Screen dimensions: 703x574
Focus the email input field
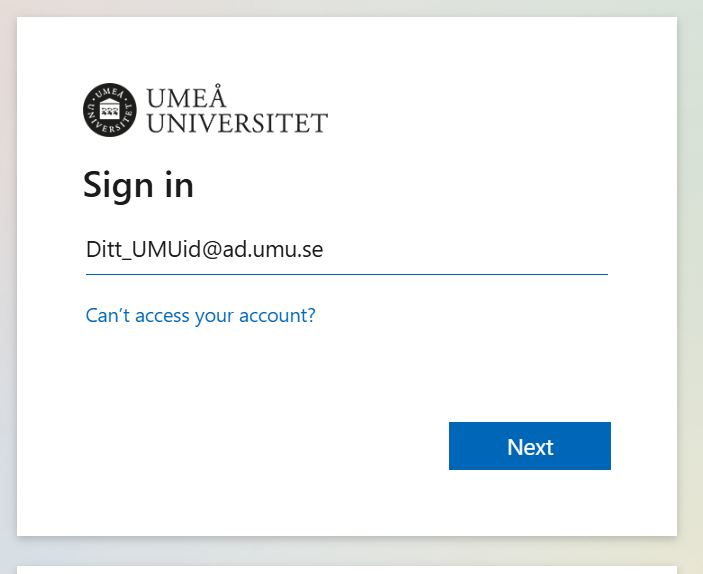pyautogui.click(x=346, y=250)
